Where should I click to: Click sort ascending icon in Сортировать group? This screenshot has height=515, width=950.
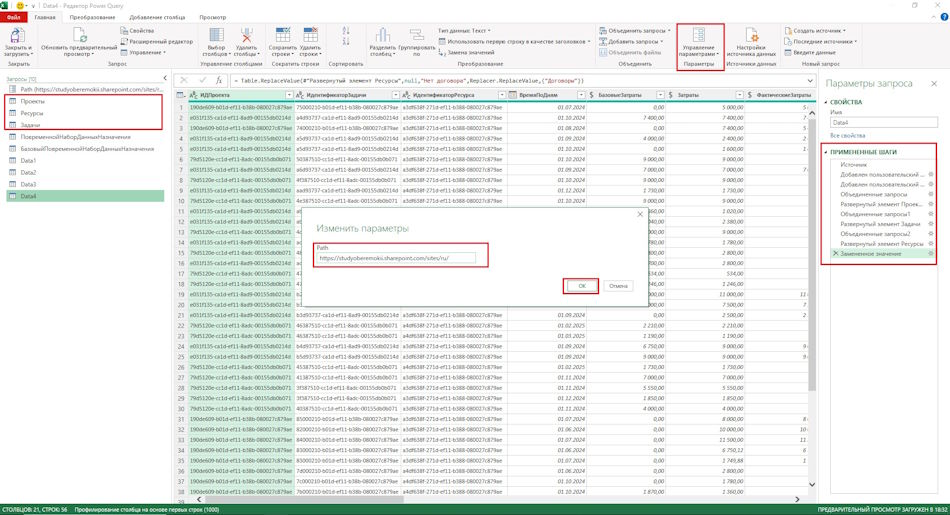(346, 30)
